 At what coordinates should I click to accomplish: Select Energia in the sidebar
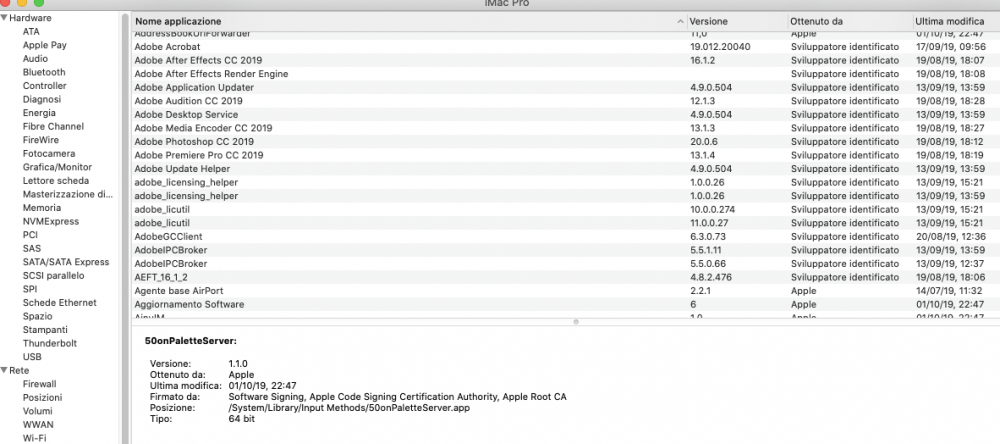tap(40, 113)
